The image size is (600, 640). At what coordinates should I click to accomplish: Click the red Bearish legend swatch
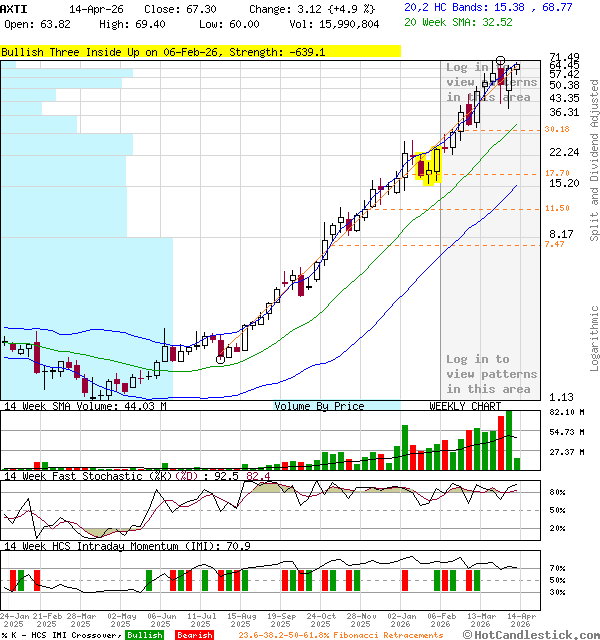(194, 635)
